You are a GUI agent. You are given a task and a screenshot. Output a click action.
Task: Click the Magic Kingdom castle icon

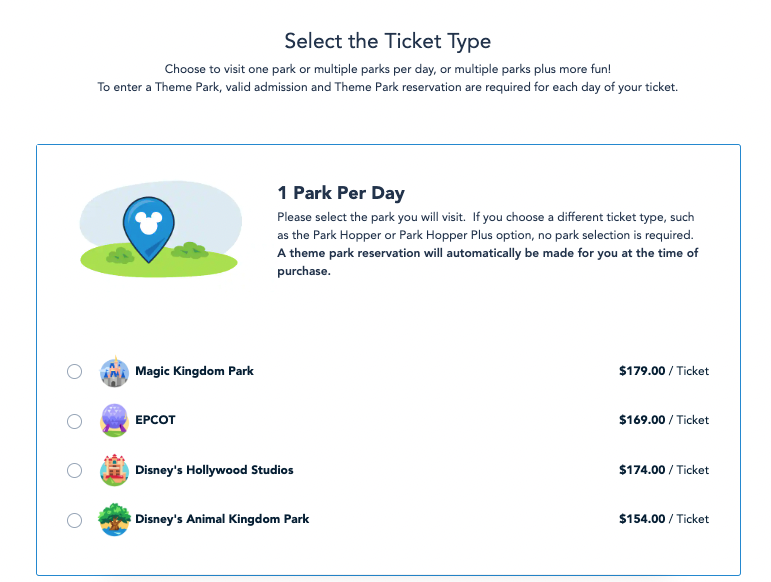(114, 372)
